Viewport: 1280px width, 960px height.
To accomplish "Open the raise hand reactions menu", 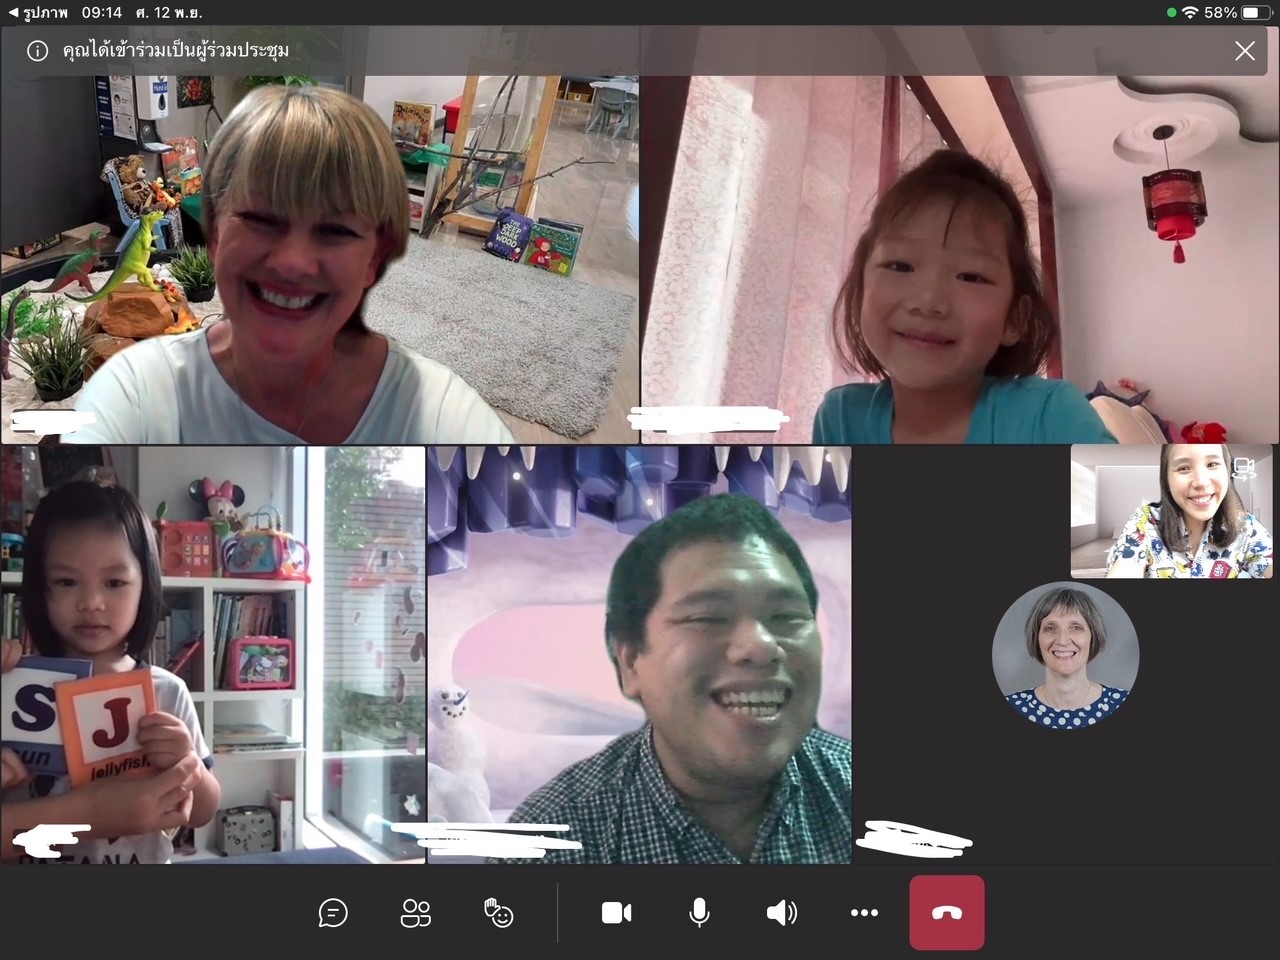I will pyautogui.click(x=498, y=913).
